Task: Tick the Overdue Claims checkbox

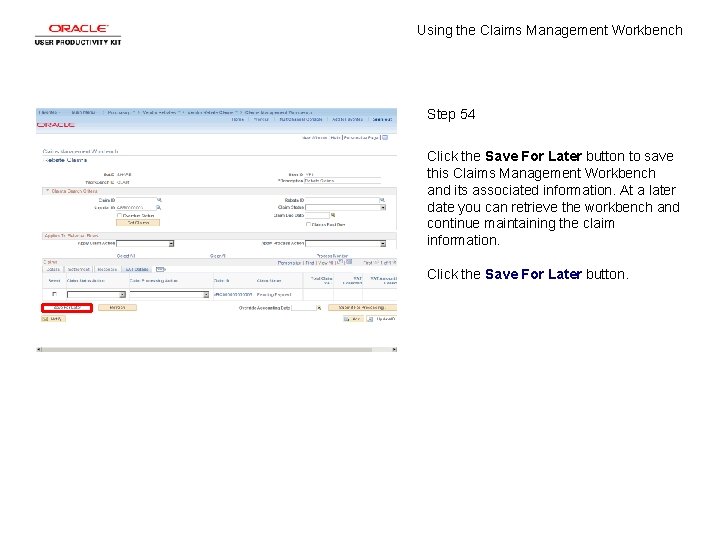Action: [x=119, y=215]
